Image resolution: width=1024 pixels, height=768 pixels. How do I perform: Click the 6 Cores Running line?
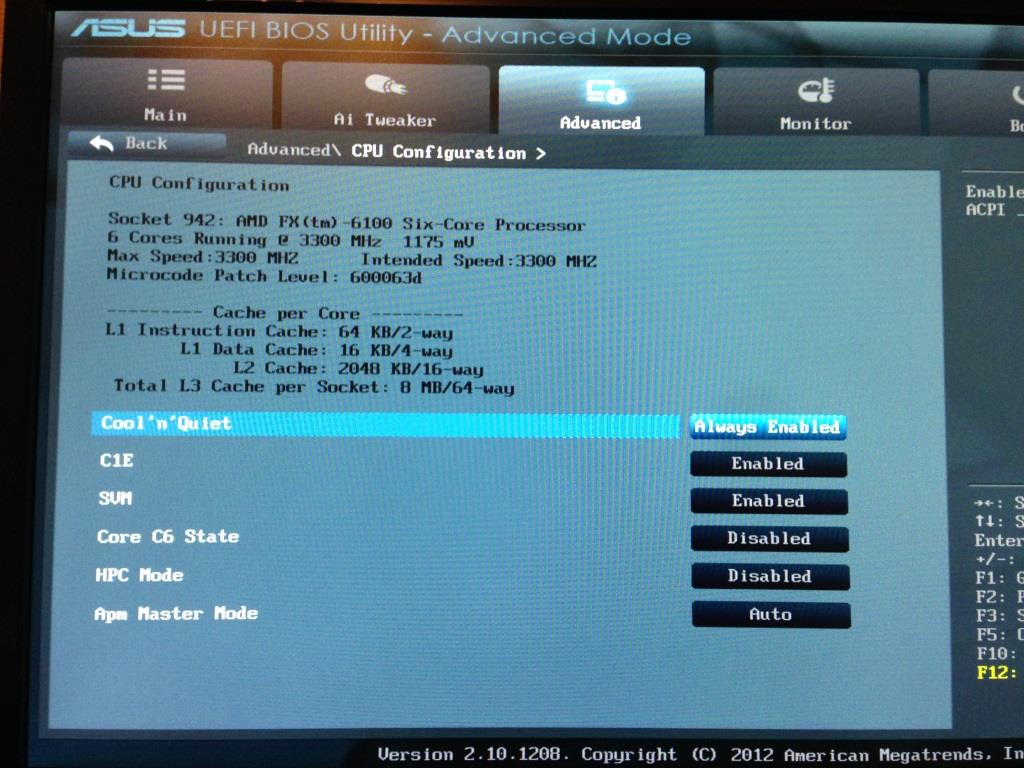[291, 239]
